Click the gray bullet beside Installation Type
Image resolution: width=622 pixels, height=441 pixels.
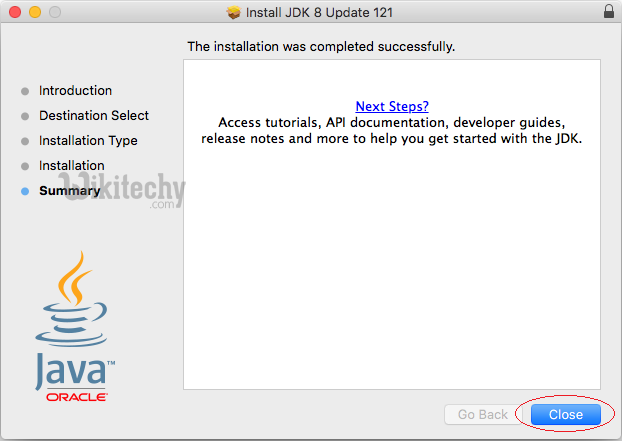(25, 141)
